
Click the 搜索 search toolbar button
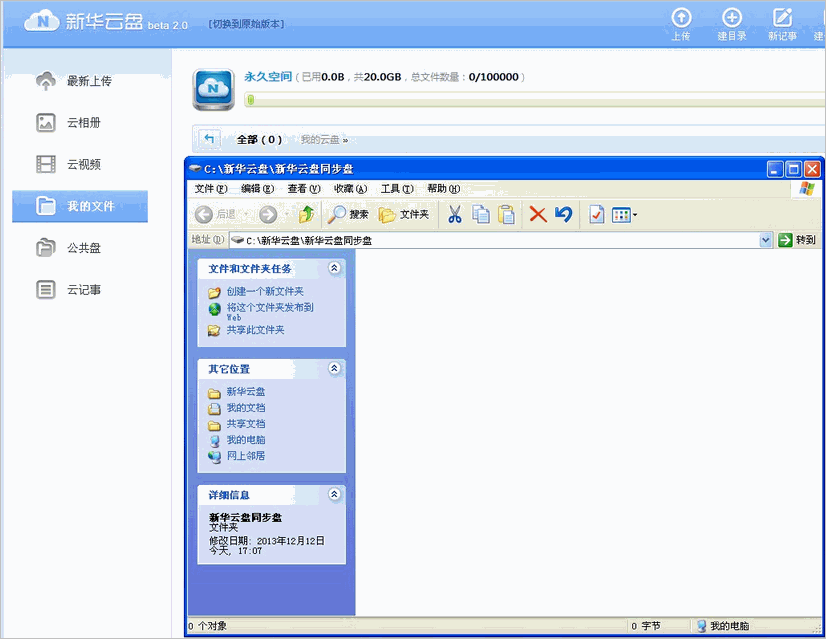pyautogui.click(x=348, y=214)
